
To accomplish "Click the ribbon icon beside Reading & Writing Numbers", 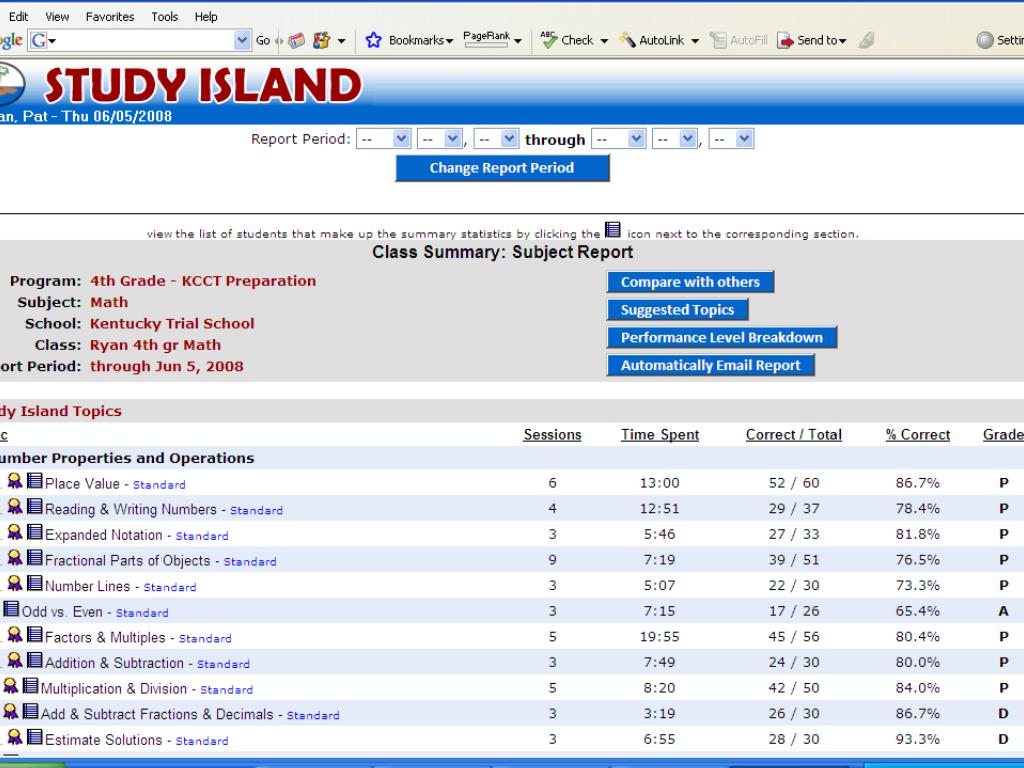I will coord(14,507).
